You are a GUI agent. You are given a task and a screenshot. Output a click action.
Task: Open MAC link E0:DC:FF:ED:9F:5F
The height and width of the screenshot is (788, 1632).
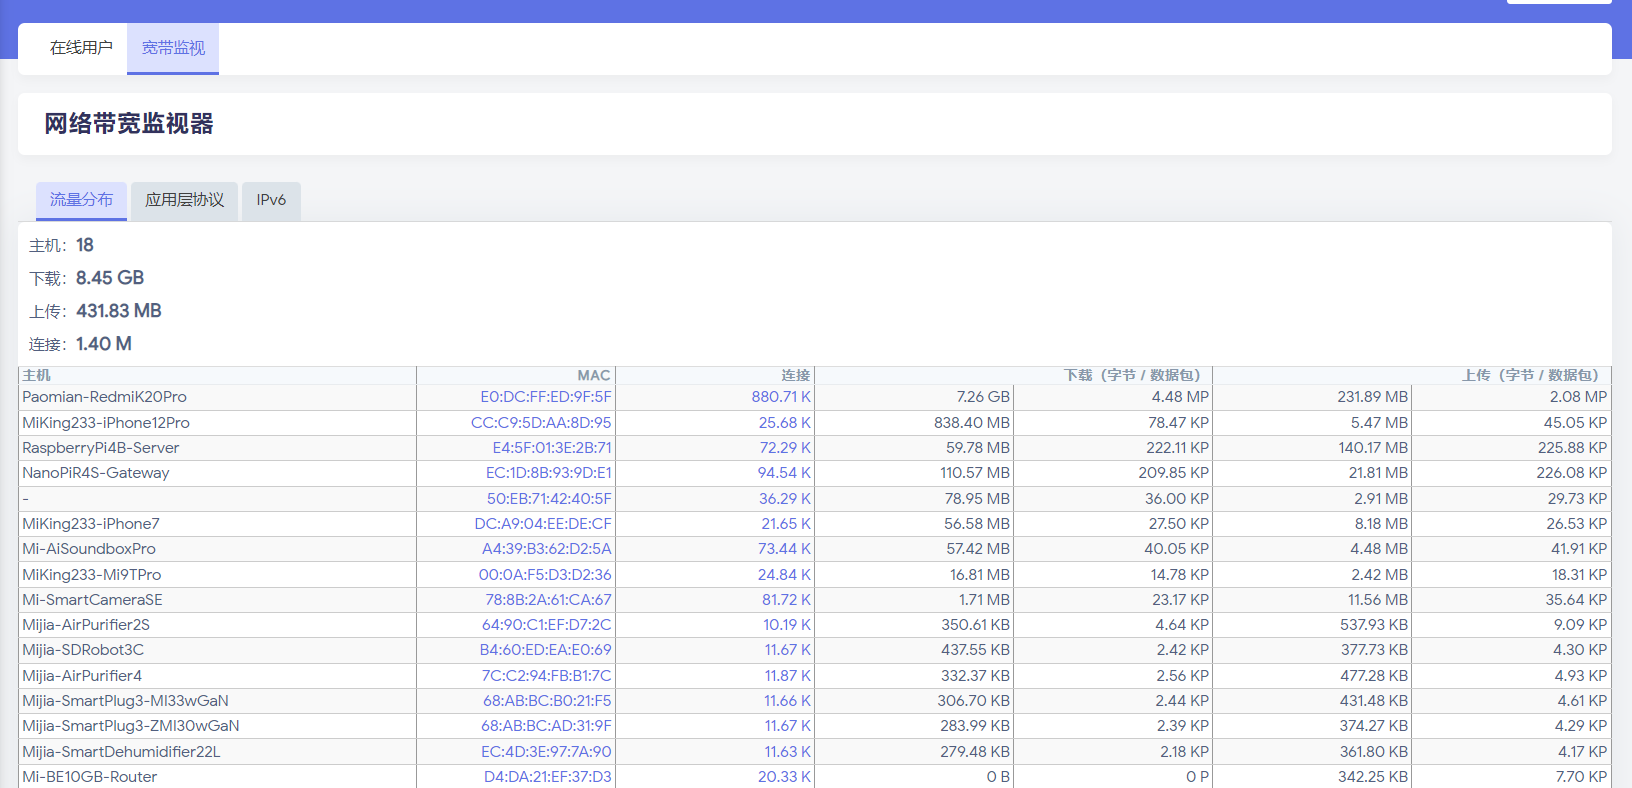[x=546, y=397]
